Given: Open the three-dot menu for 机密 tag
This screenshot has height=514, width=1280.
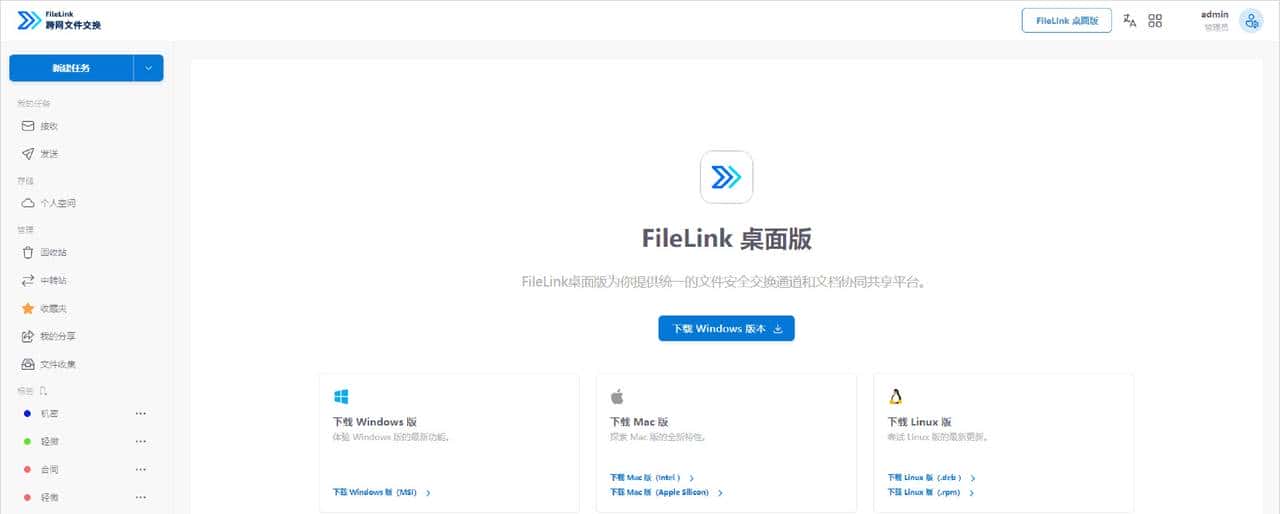Looking at the screenshot, I should pos(141,413).
